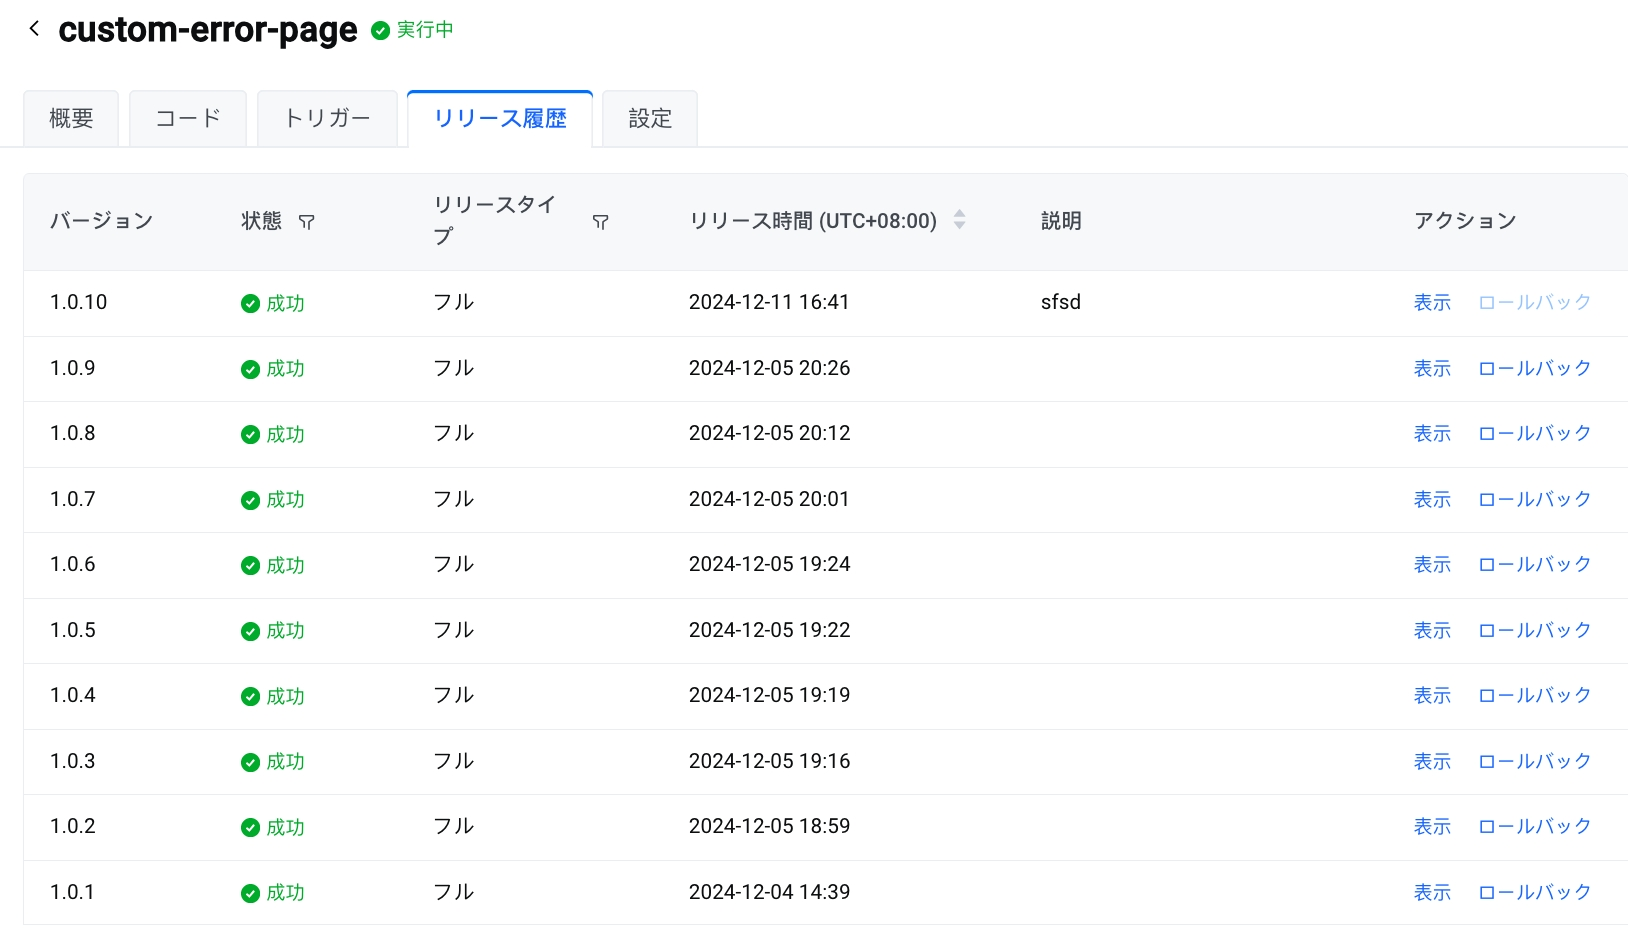Click the リリース時間 (UTC+08:00) column header
Screen dimensions: 1628x934
(813, 221)
